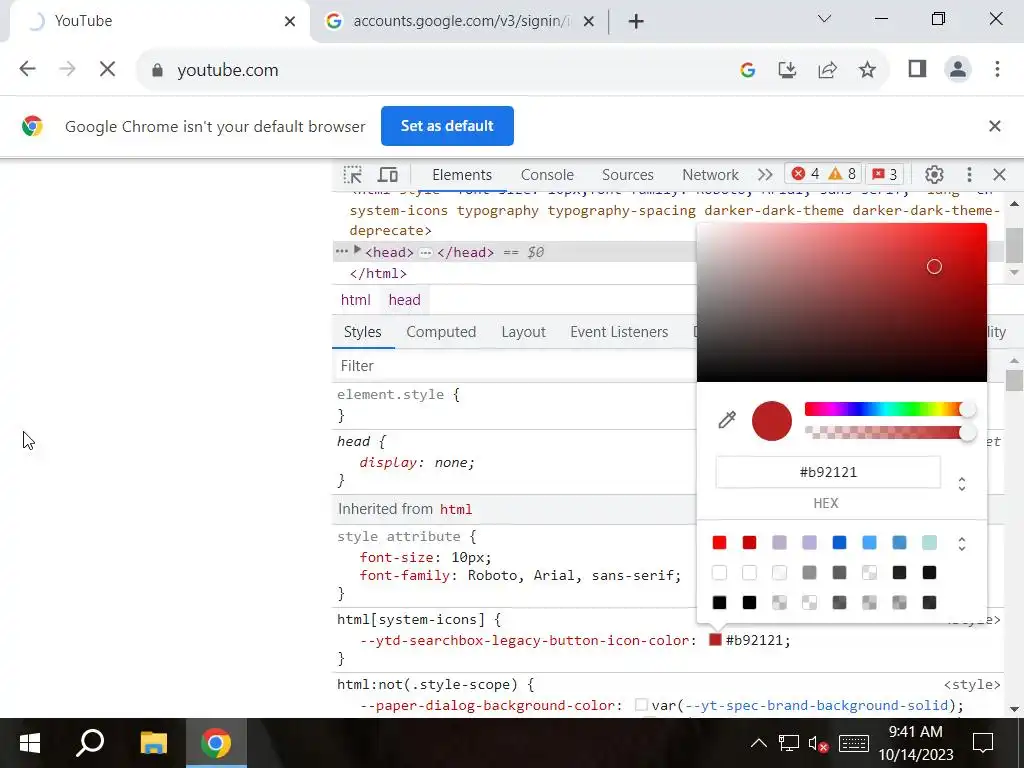Expand the head element disclosure triangle
The width and height of the screenshot is (1024, 768).
(357, 250)
